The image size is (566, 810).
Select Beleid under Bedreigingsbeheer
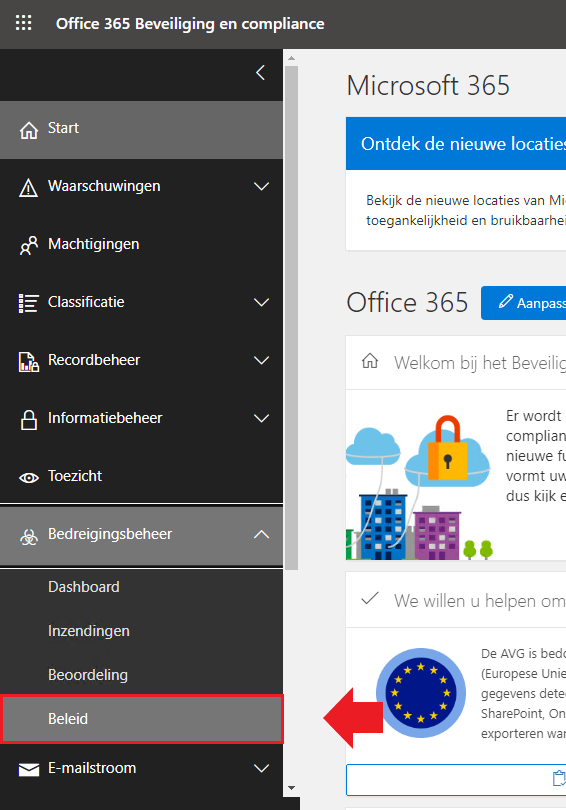(x=142, y=719)
